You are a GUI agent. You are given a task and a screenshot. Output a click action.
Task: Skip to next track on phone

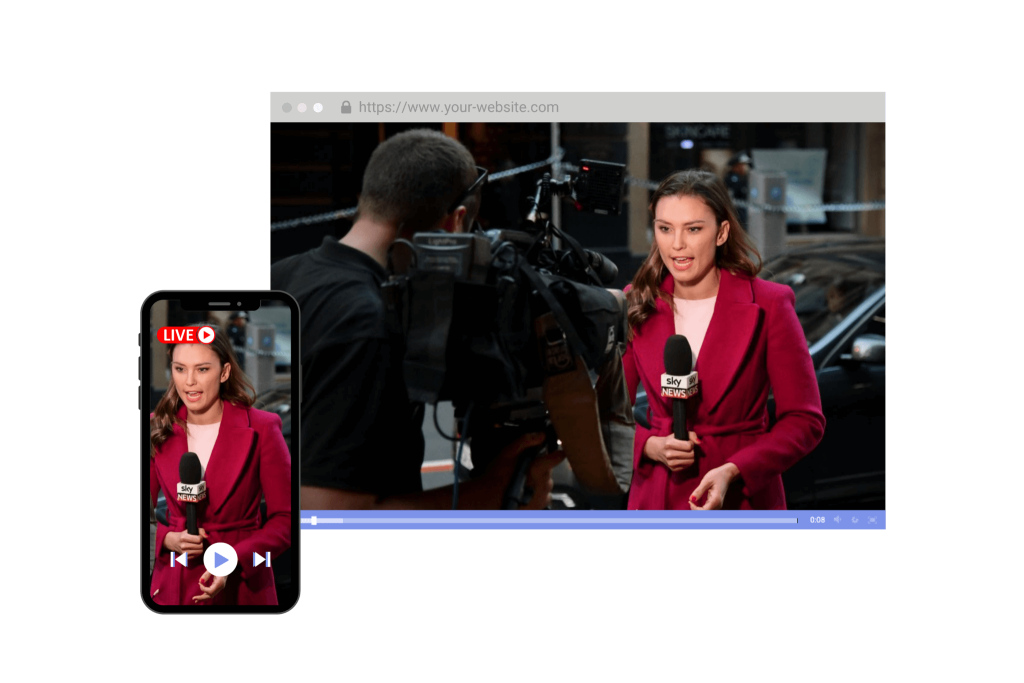tap(262, 560)
